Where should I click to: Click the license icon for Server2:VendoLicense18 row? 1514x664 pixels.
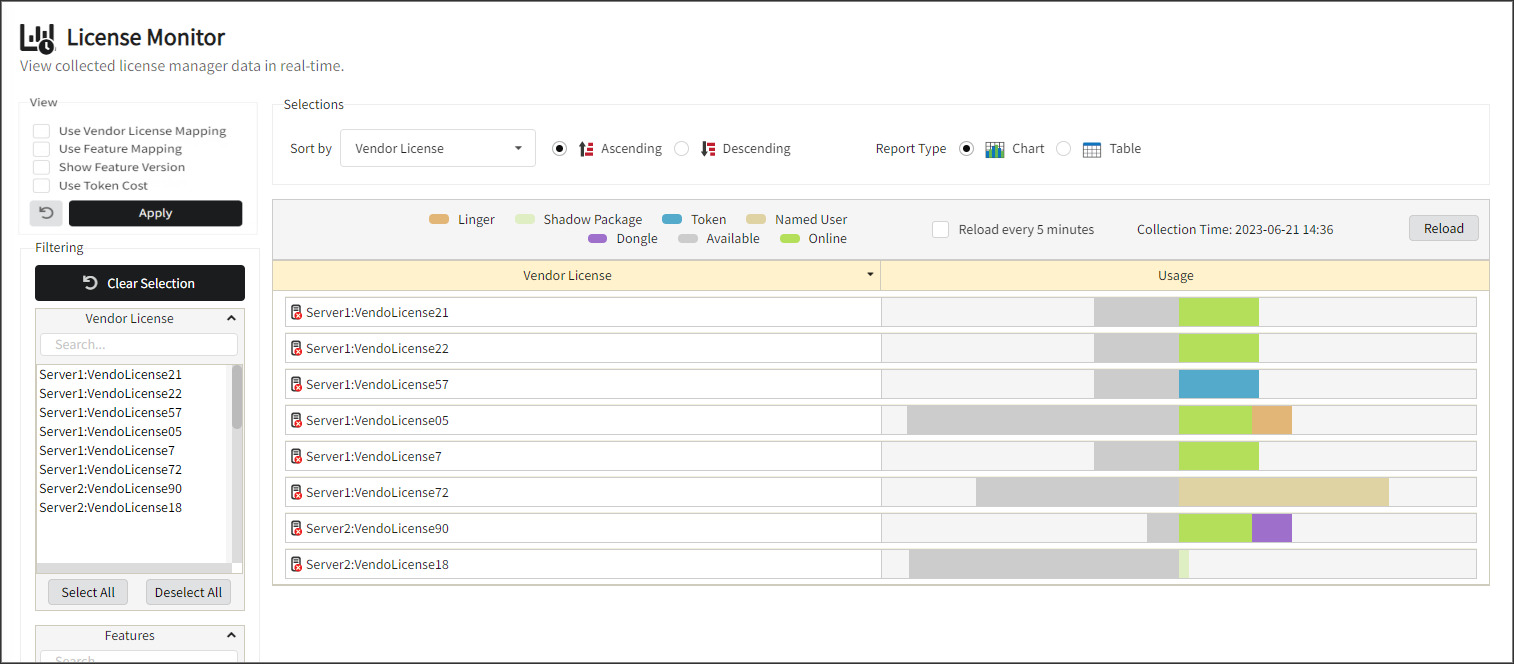tap(296, 564)
